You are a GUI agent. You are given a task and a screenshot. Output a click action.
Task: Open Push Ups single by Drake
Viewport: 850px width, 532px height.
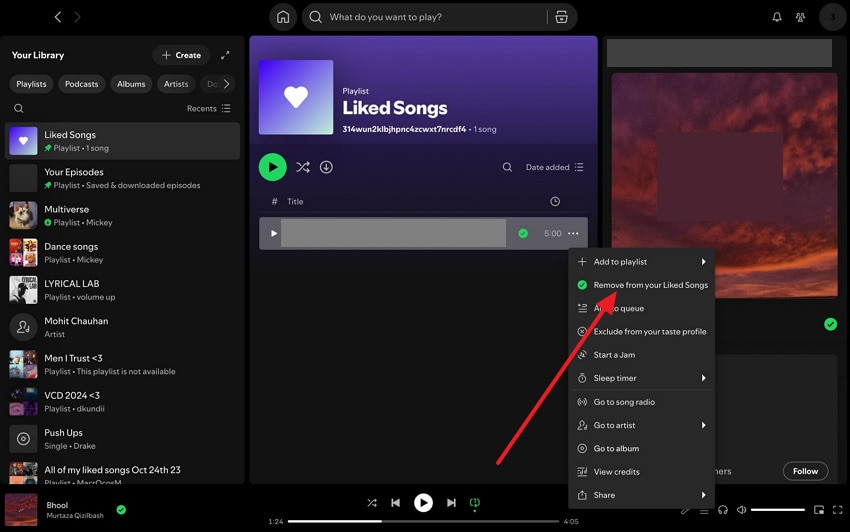tap(123, 439)
